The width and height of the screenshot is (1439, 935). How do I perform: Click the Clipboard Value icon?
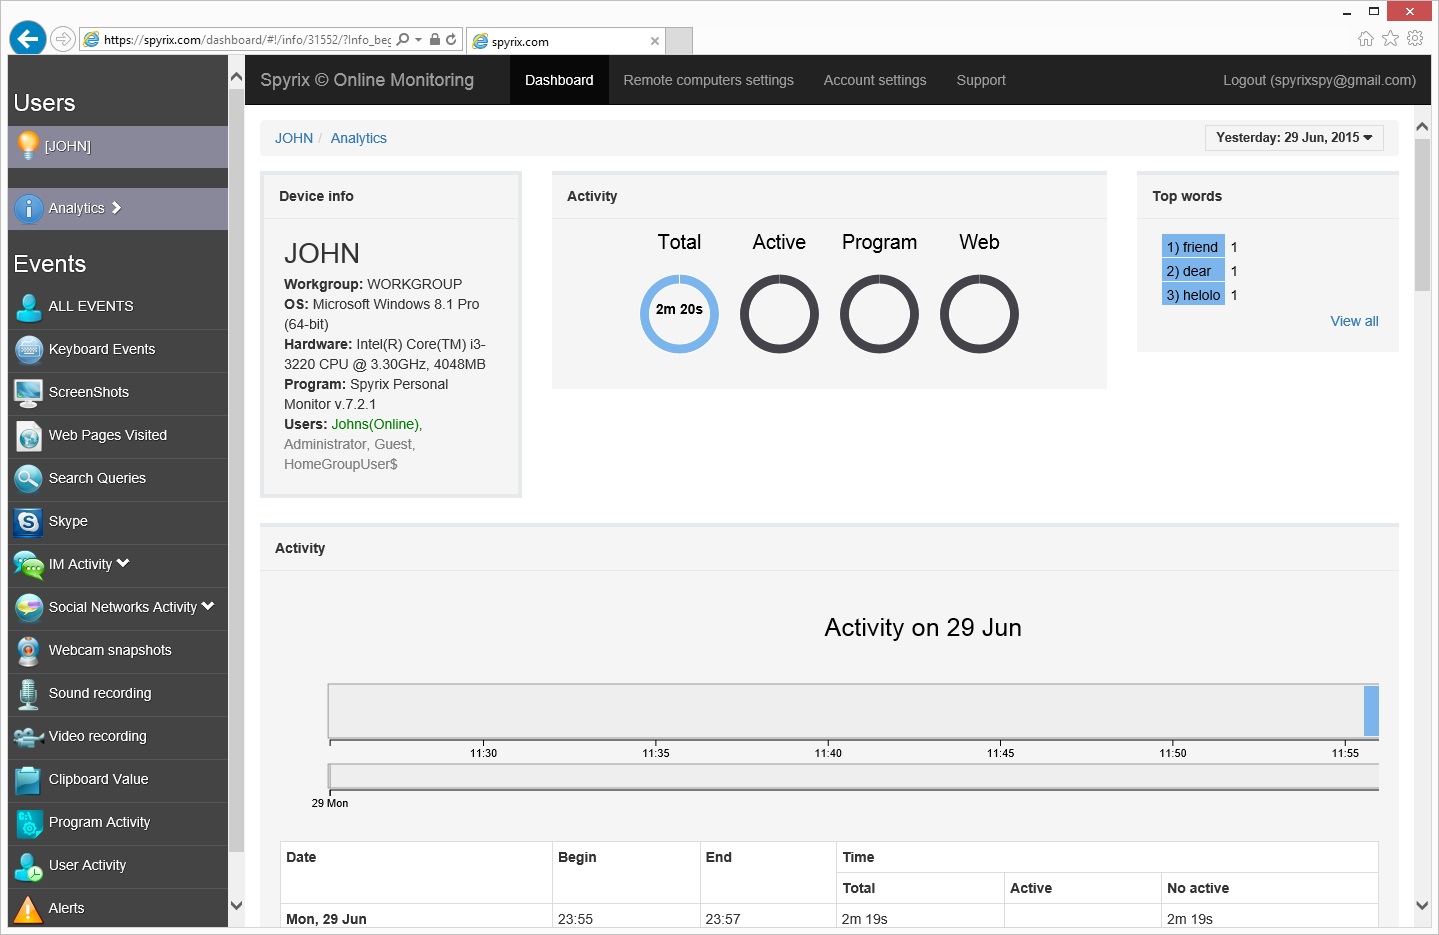(x=28, y=779)
